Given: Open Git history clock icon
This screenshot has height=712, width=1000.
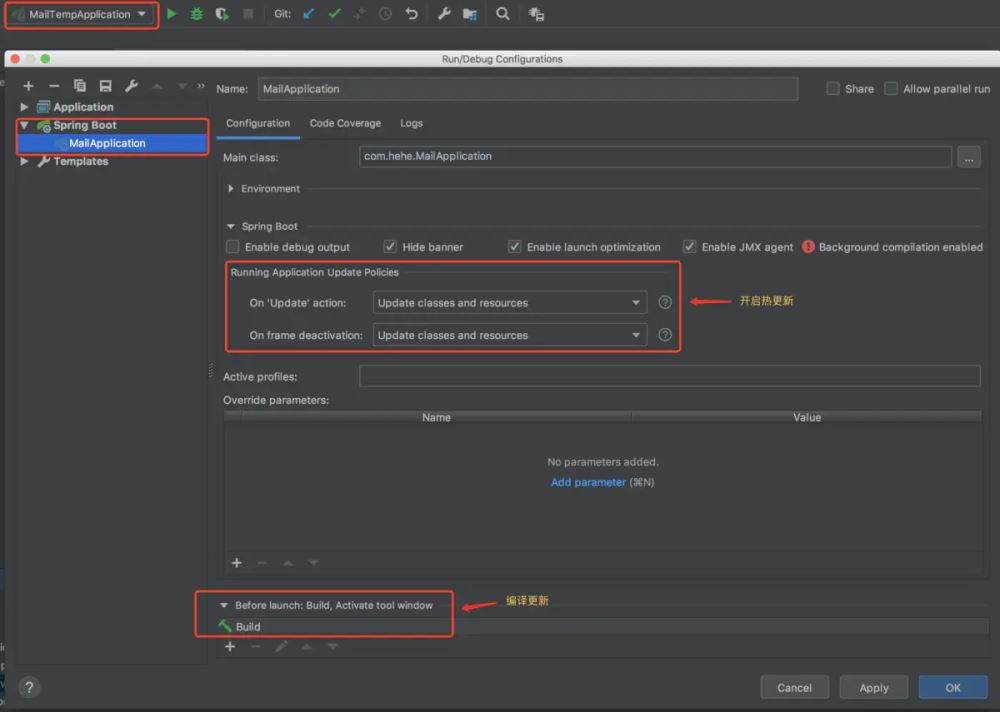Looking at the screenshot, I should click(385, 13).
